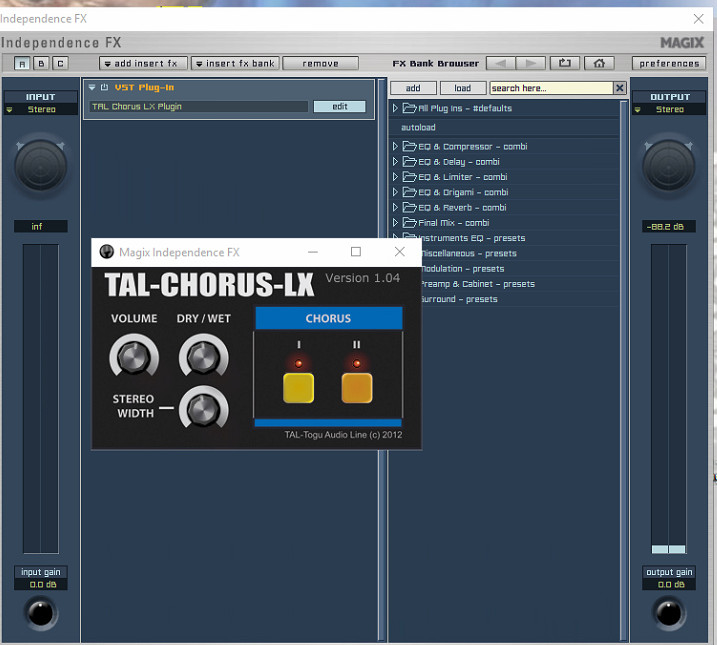The height and width of the screenshot is (645, 717).
Task: Toggle Chorus II orange button
Action: click(x=357, y=388)
